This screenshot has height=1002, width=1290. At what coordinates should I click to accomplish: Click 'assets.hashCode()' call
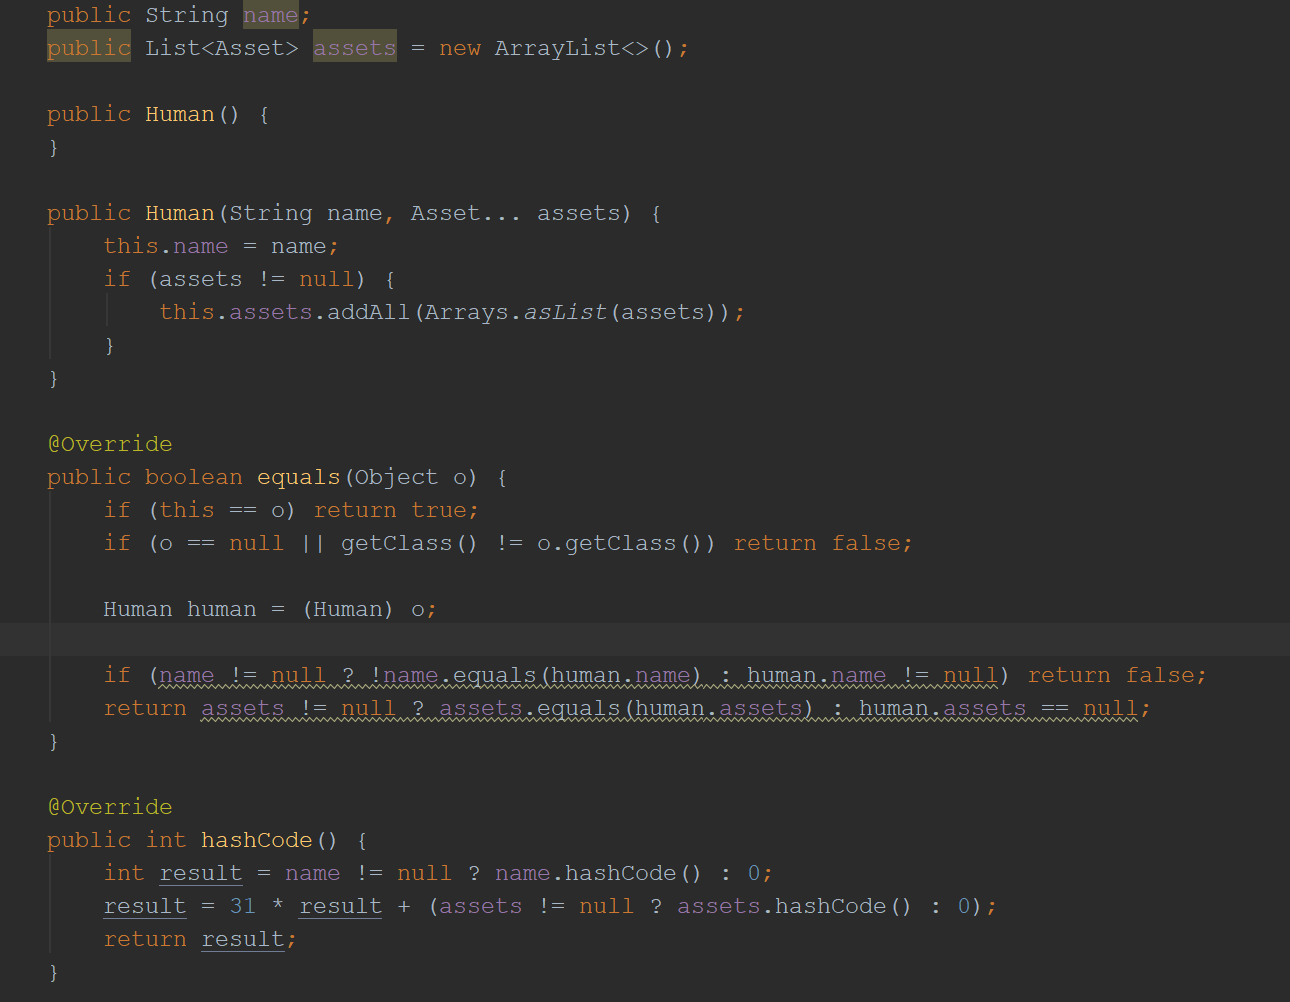[794, 906]
